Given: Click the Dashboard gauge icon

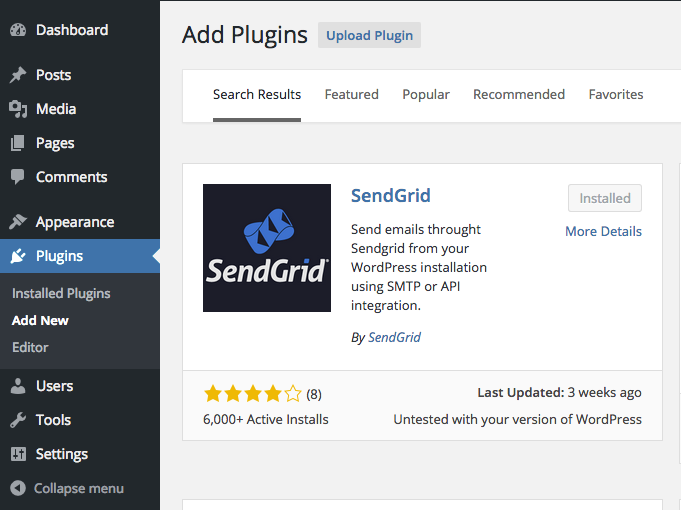Looking at the screenshot, I should pos(18,30).
